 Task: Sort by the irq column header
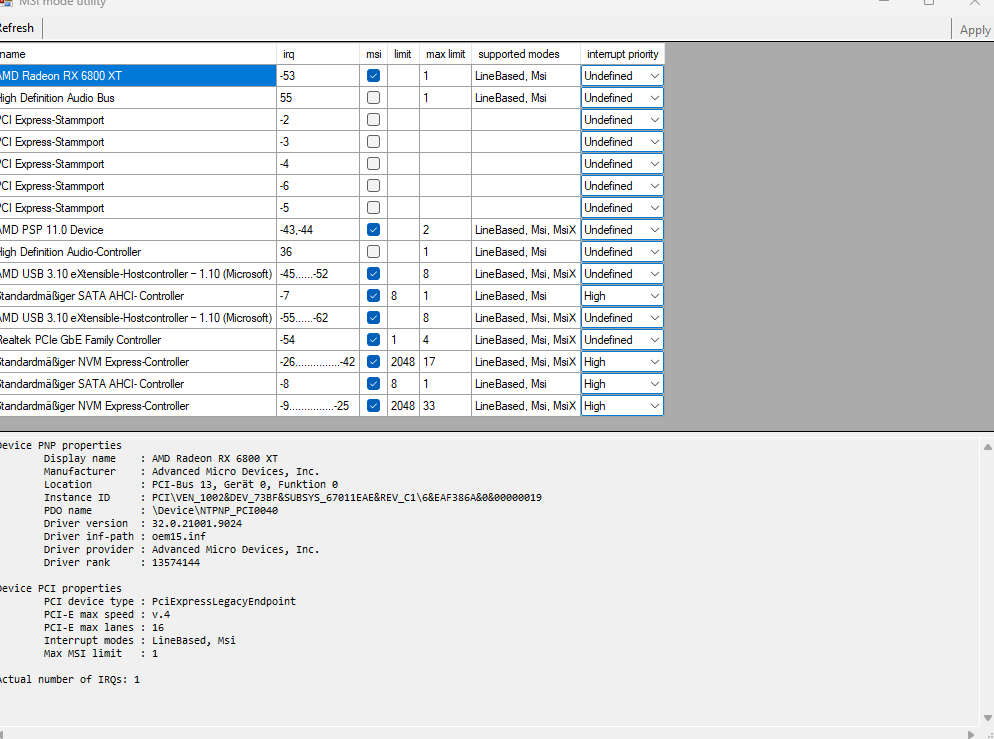318,54
